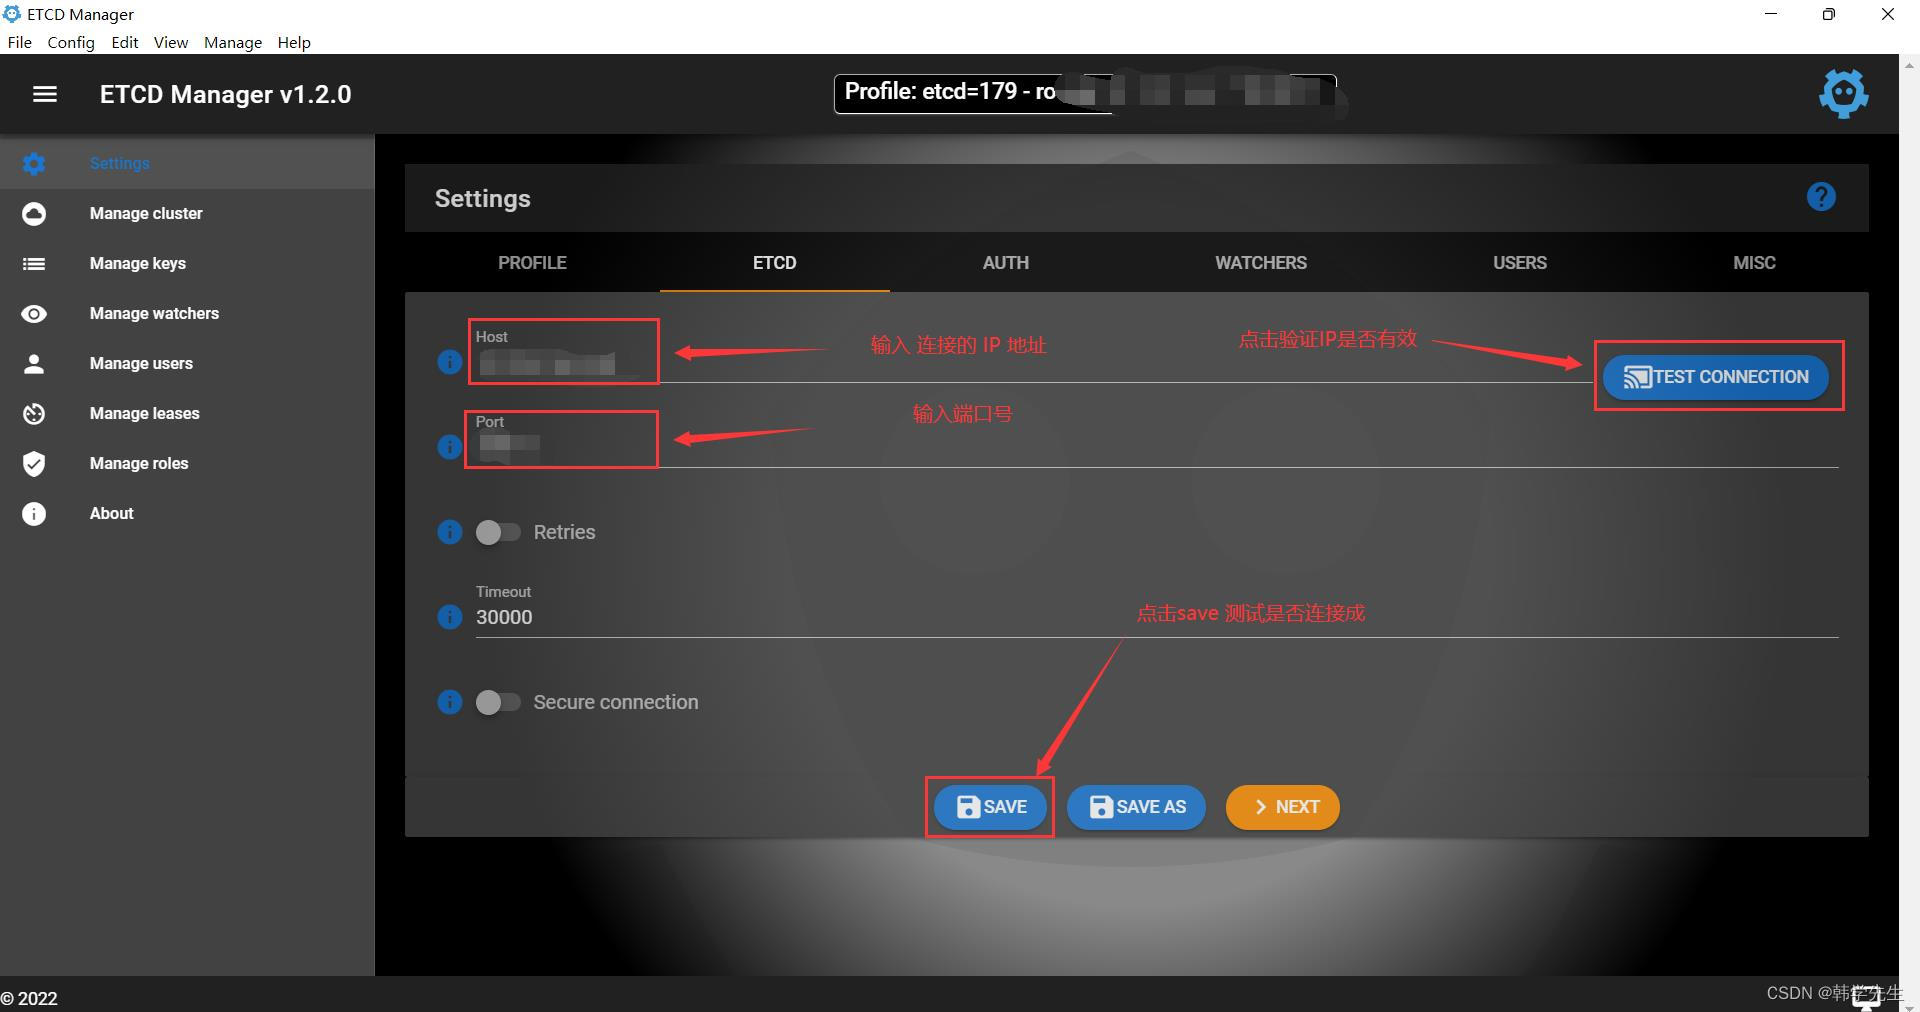Open the USERS tab
The height and width of the screenshot is (1012, 1920).
(x=1520, y=263)
